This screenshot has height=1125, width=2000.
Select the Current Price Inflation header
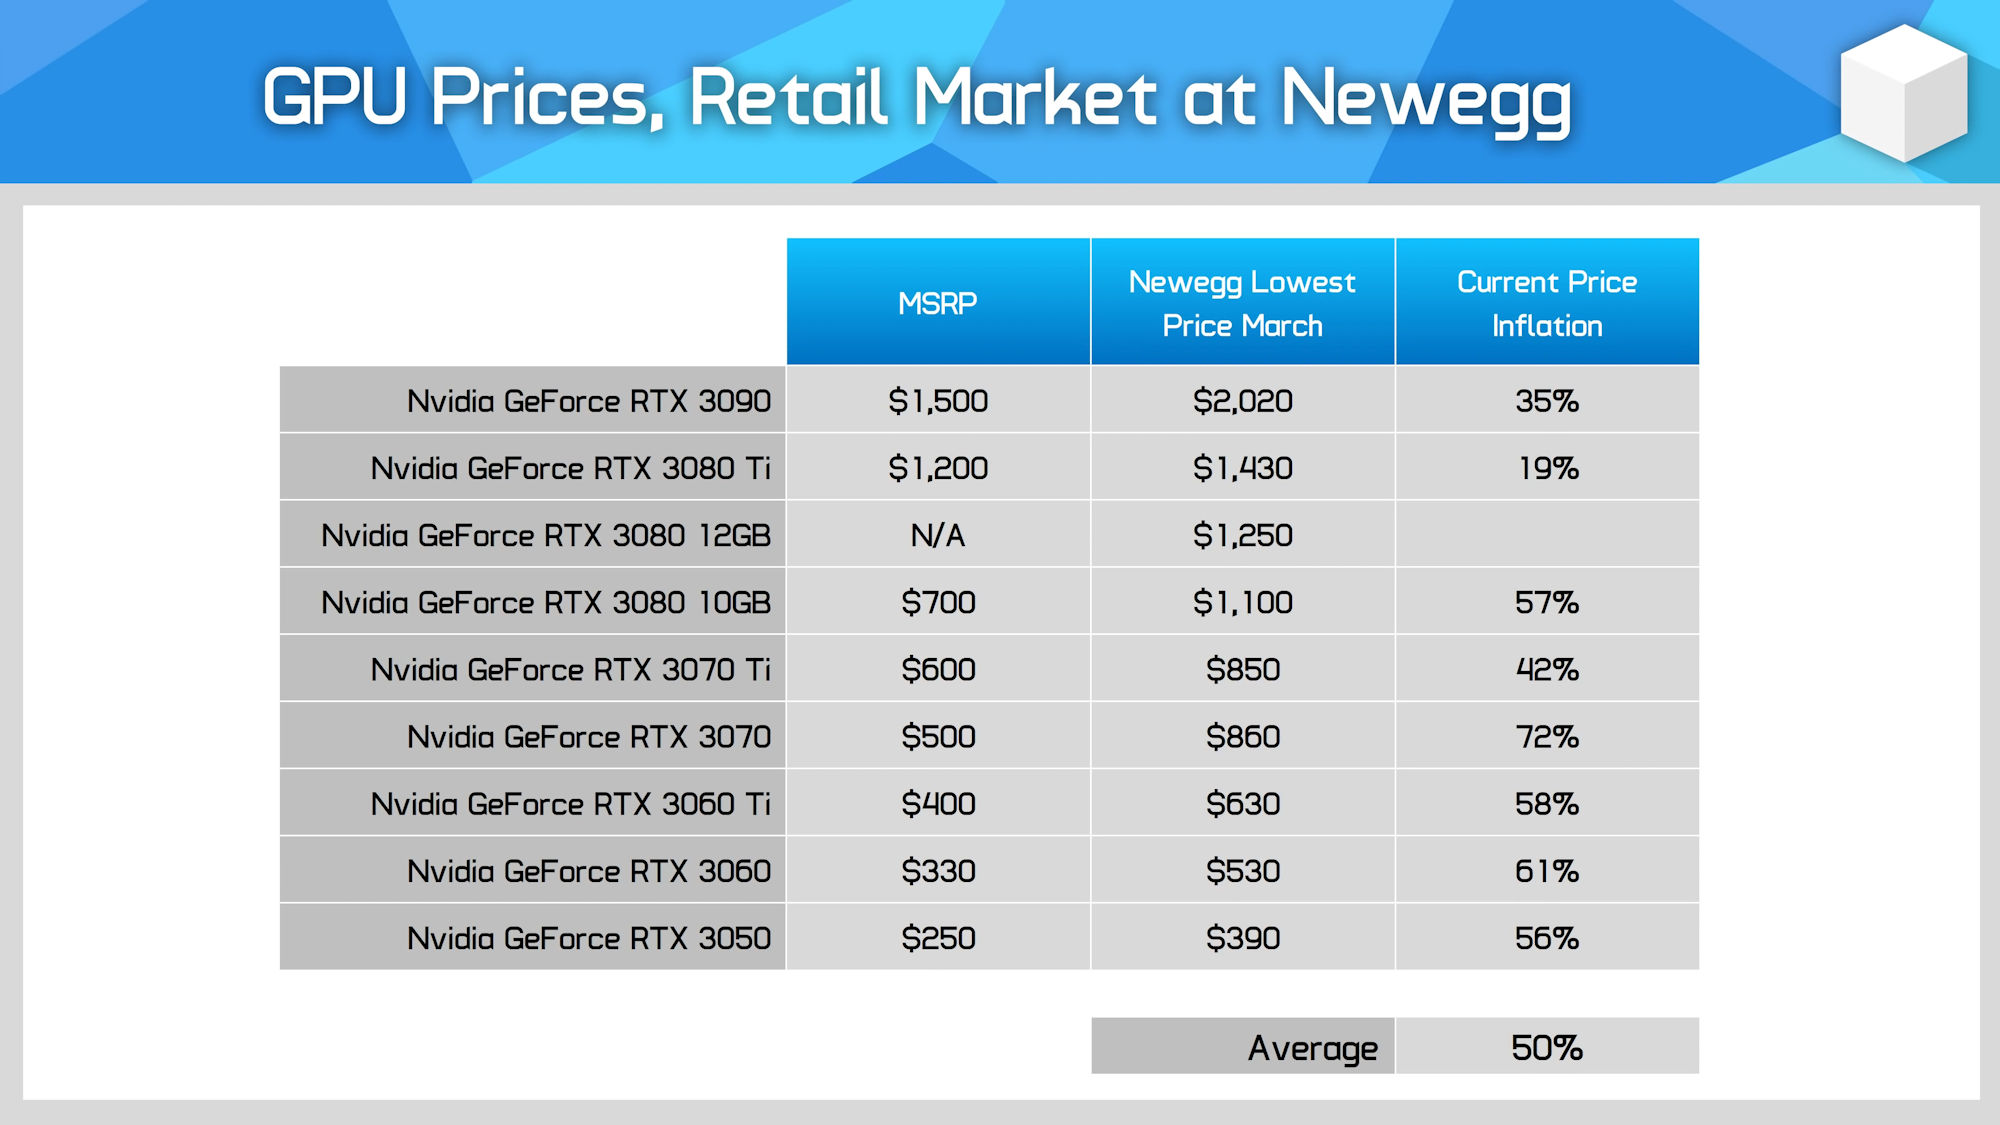(x=1547, y=299)
